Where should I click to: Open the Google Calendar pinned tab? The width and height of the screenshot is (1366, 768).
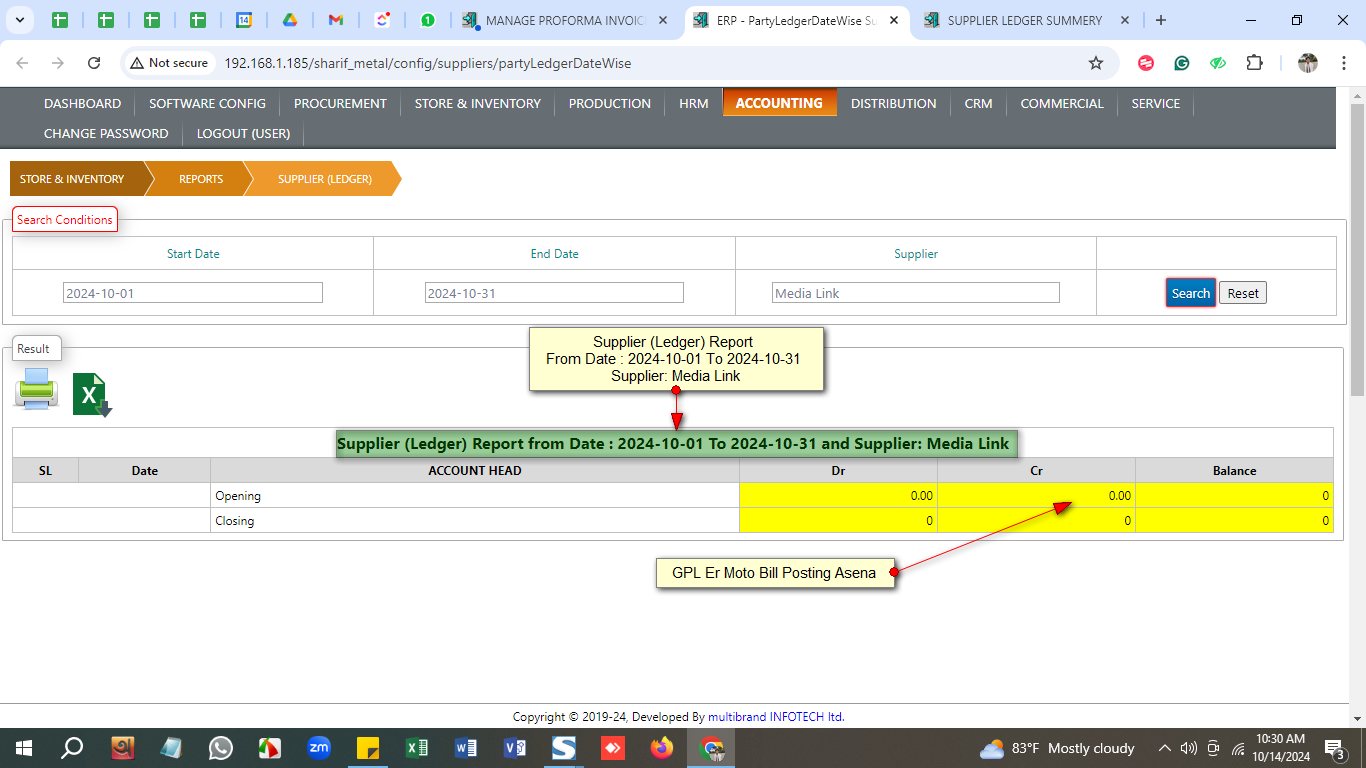pos(244,20)
